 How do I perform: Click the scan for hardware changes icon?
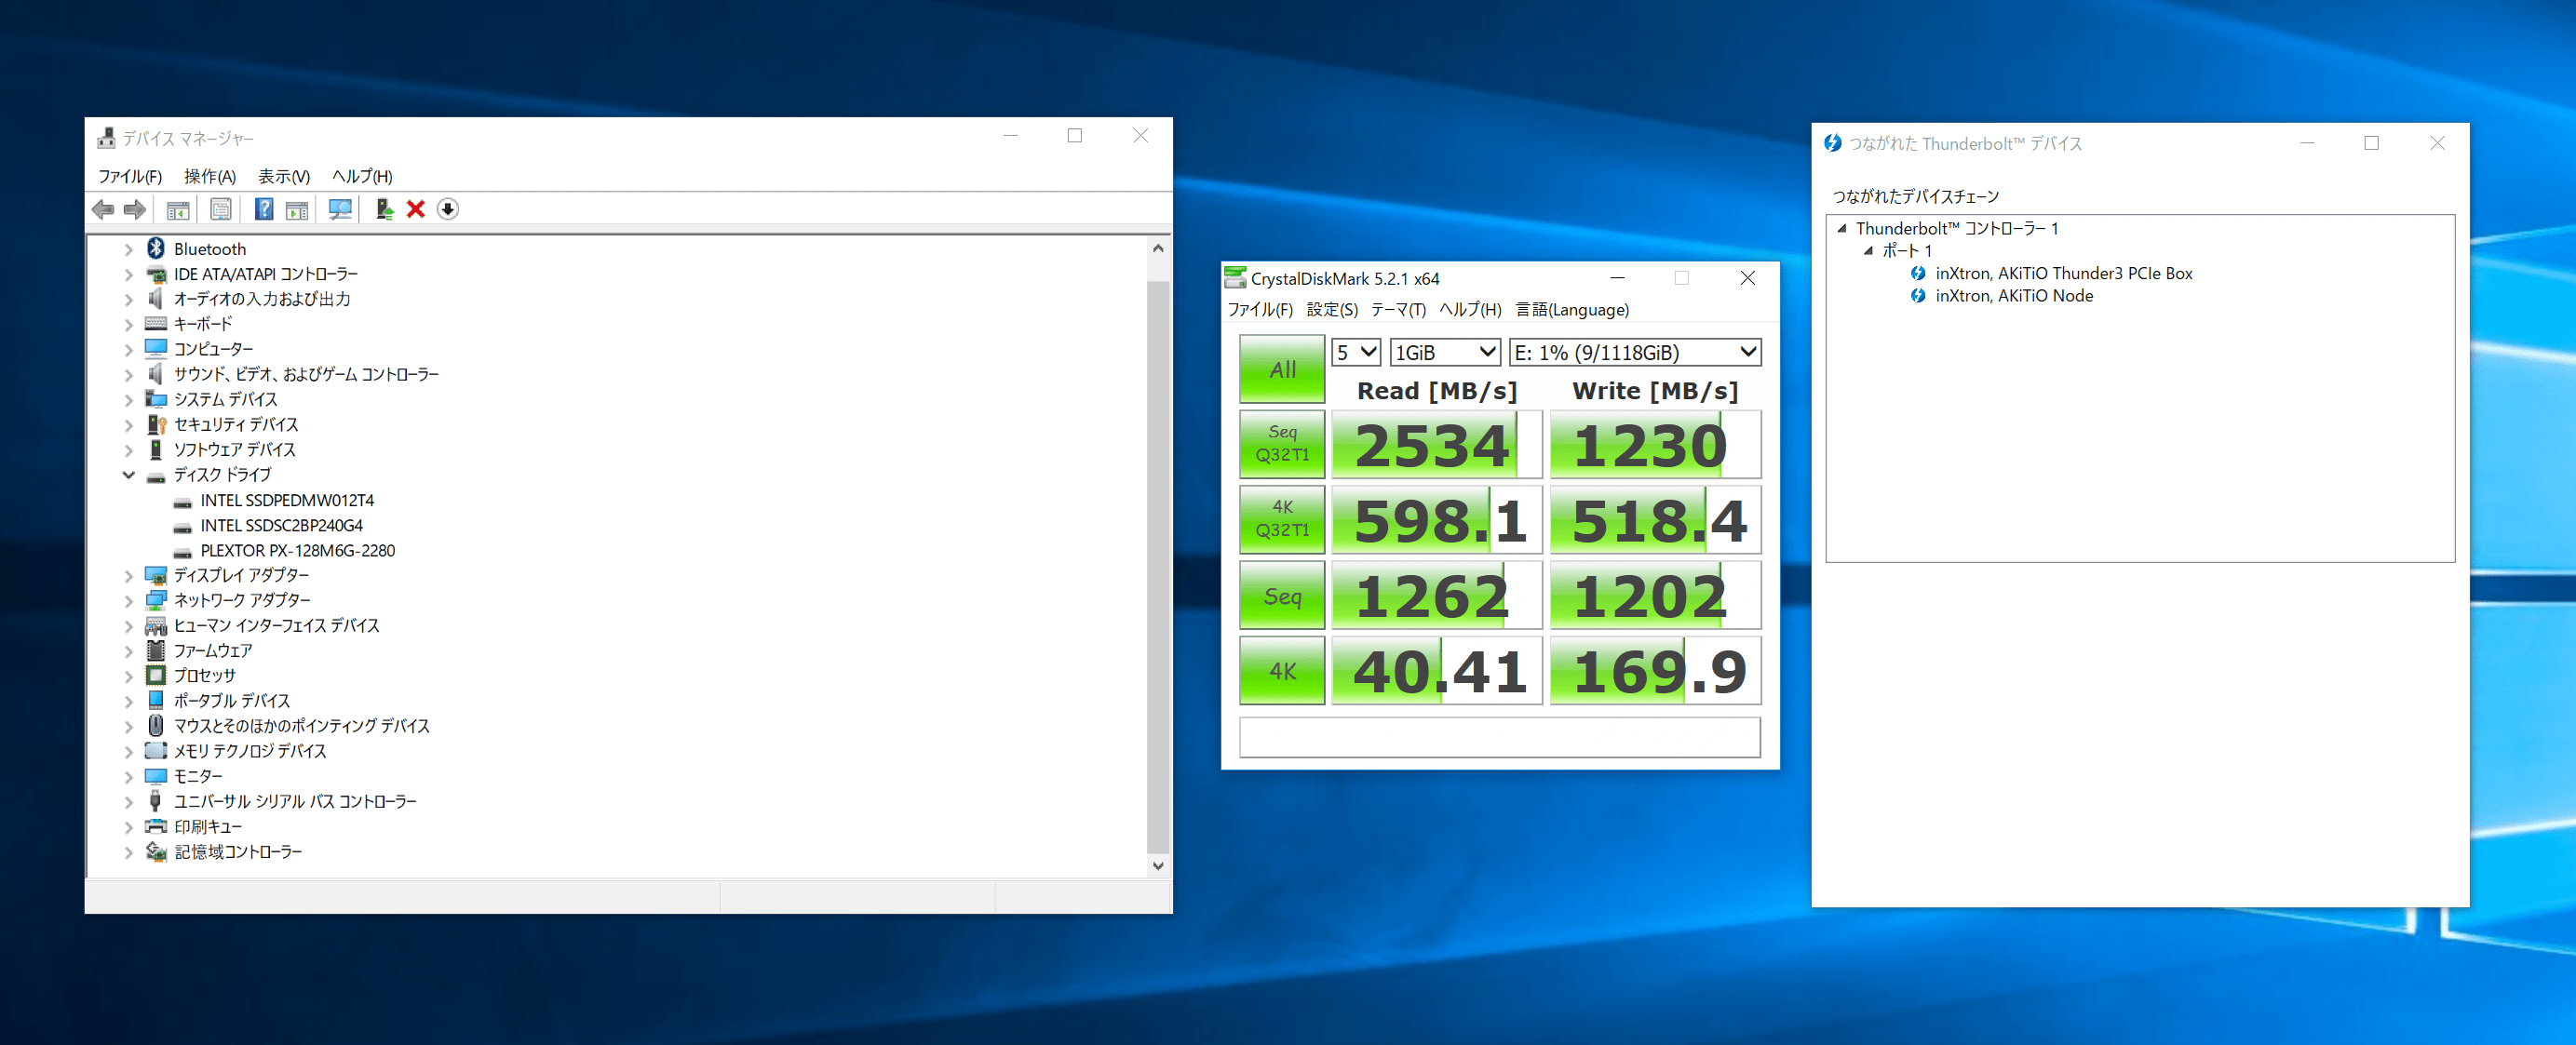pyautogui.click(x=340, y=209)
